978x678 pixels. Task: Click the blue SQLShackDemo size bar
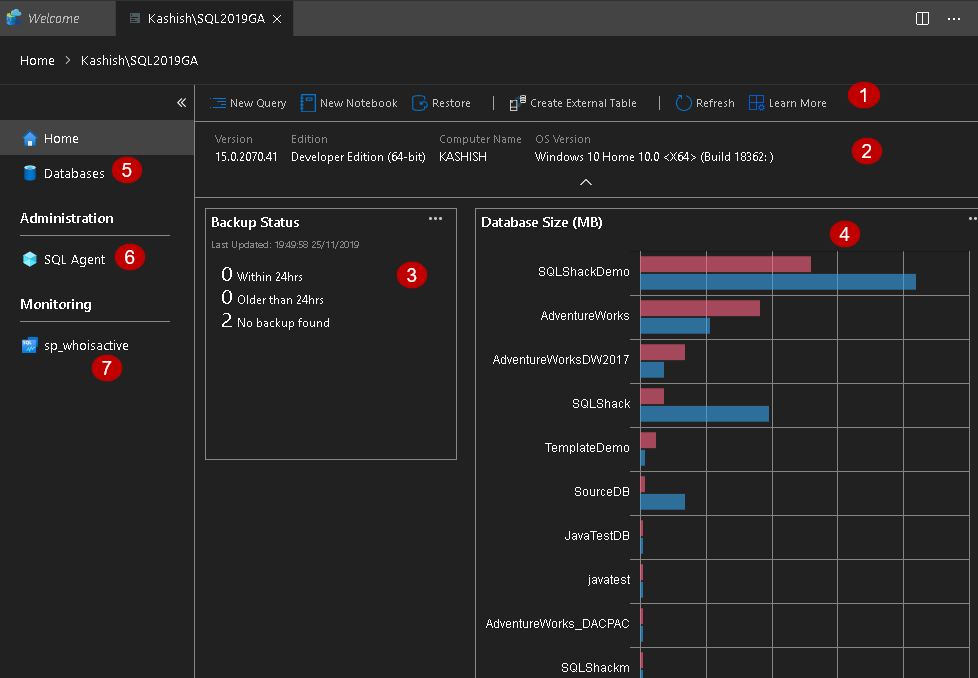coord(777,282)
